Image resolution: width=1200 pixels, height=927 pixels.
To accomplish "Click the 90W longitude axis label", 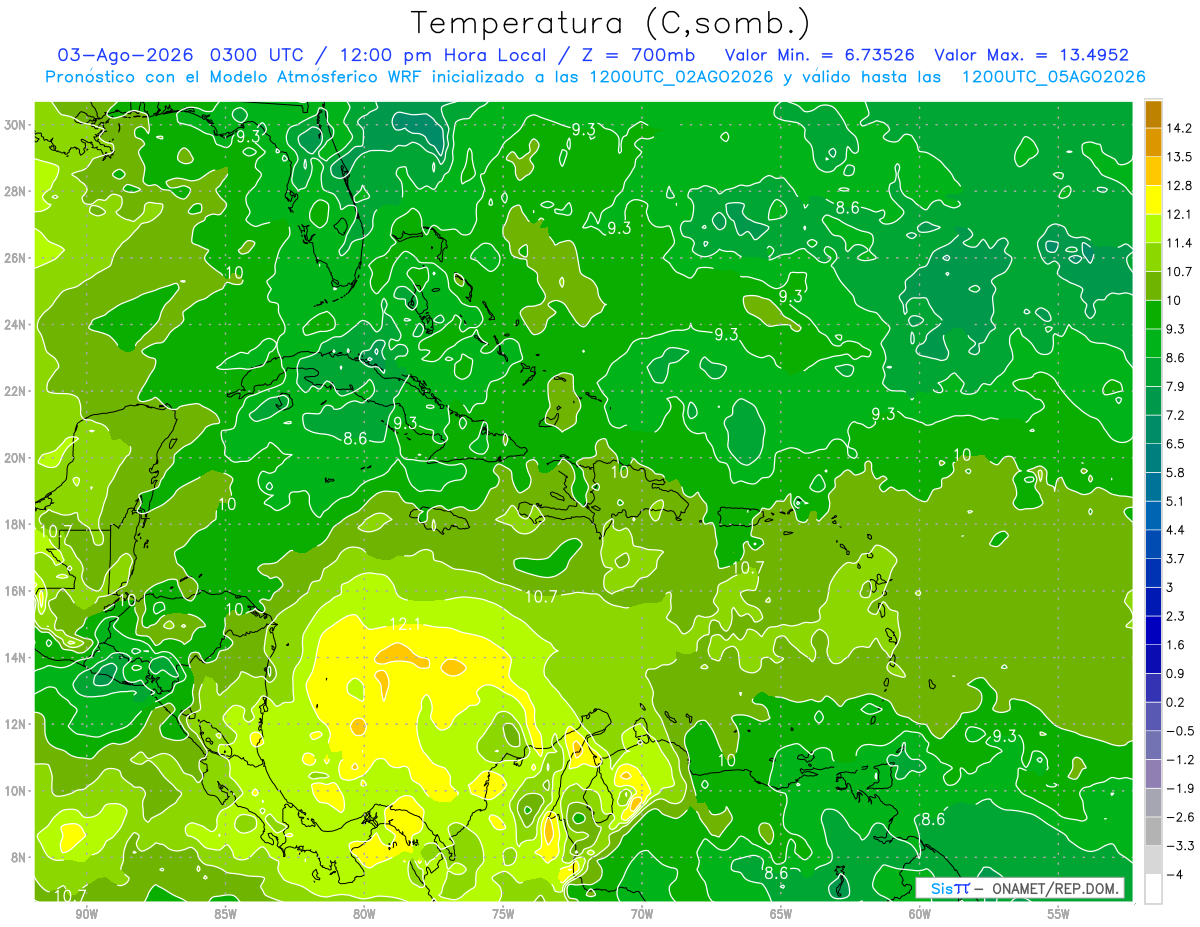I will tap(86, 914).
